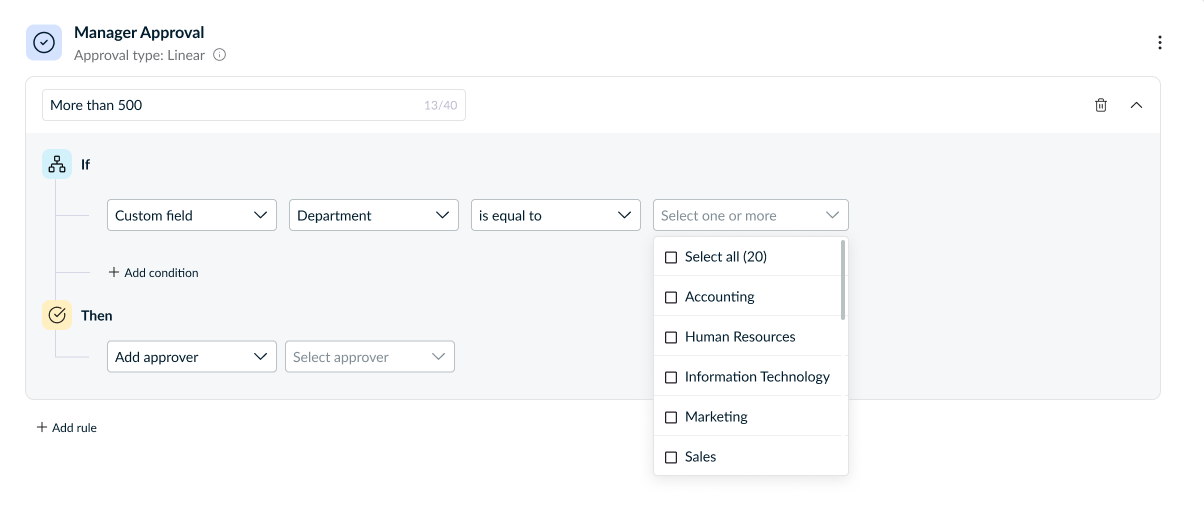Viewport: 1204px width, 510px height.
Task: Enable the Human Resources checkbox
Action: tap(671, 337)
